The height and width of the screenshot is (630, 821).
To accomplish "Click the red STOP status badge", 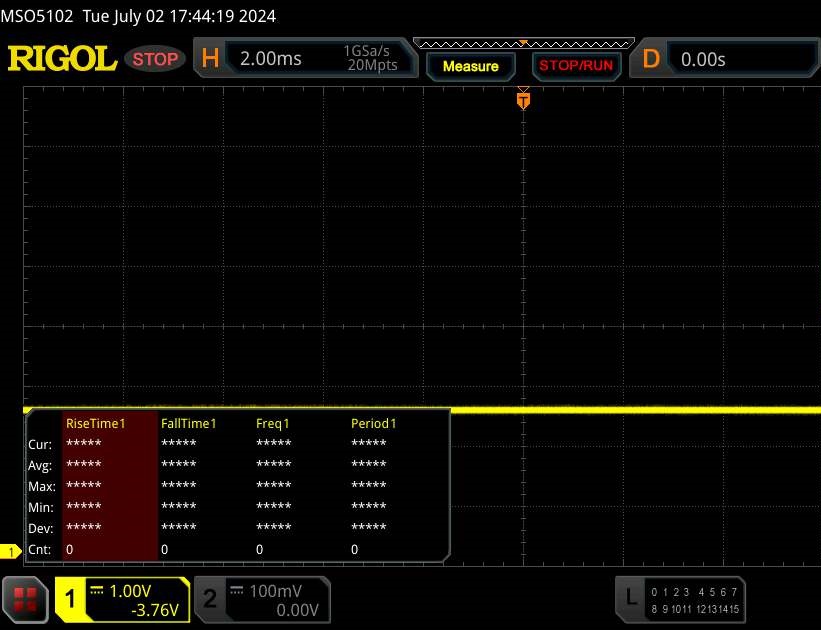I will [157, 59].
